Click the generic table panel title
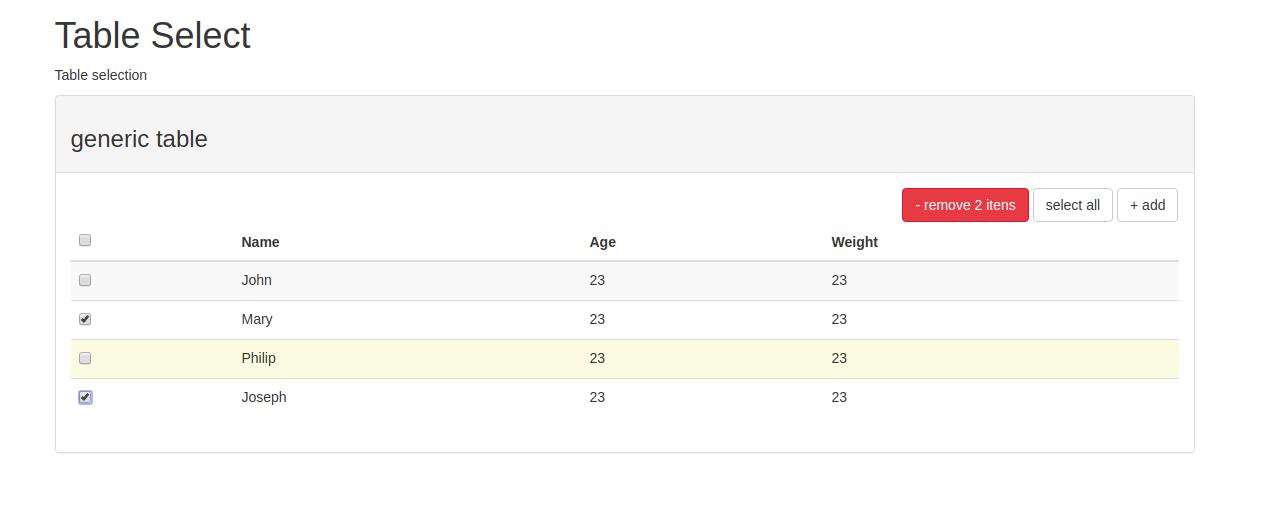The height and width of the screenshot is (520, 1279). pos(139,139)
